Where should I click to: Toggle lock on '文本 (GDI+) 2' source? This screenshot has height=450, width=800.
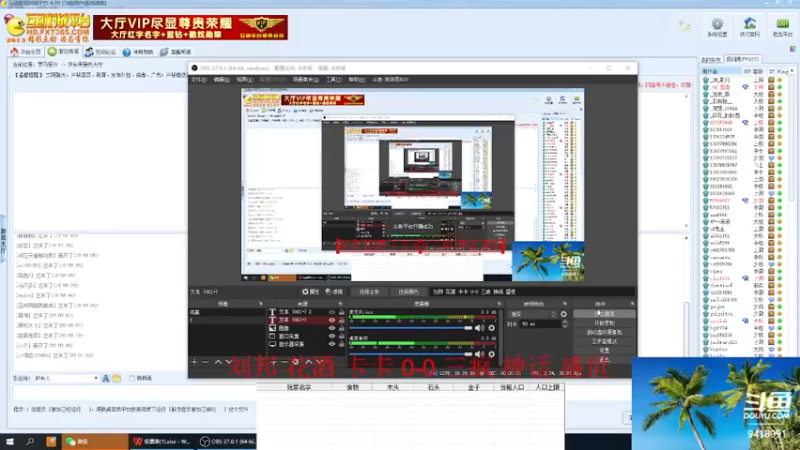[341, 312]
